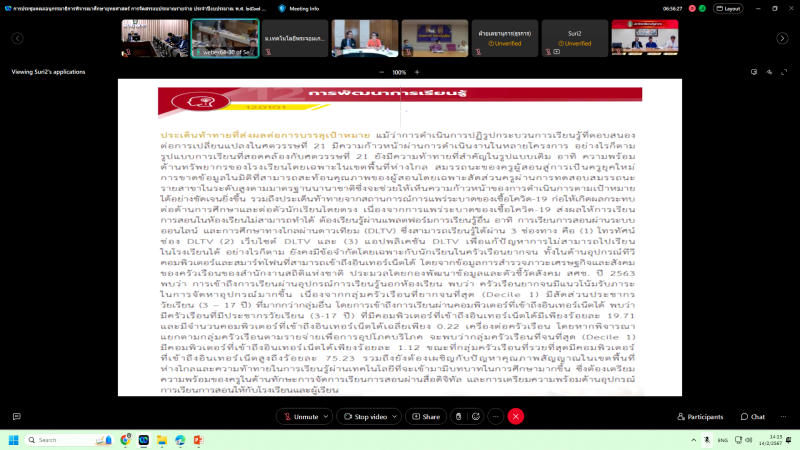800x450 pixels.
Task: Change the Layout view
Action: point(727,7)
